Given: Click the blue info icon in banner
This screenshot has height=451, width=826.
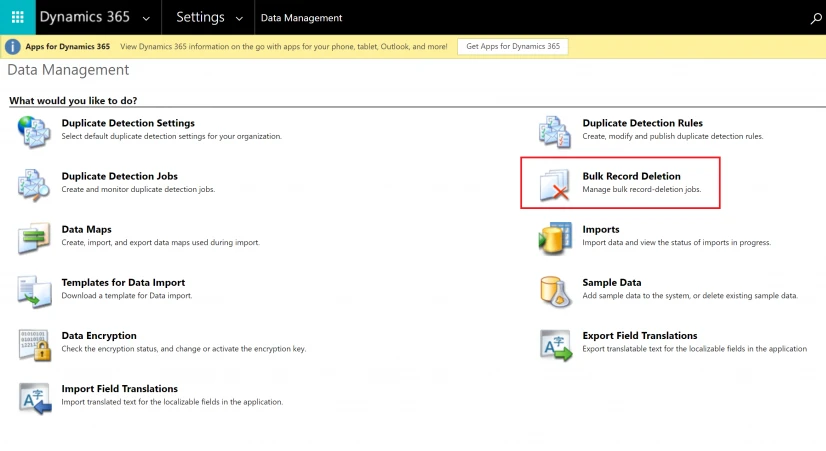Looking at the screenshot, I should click(x=13, y=47).
